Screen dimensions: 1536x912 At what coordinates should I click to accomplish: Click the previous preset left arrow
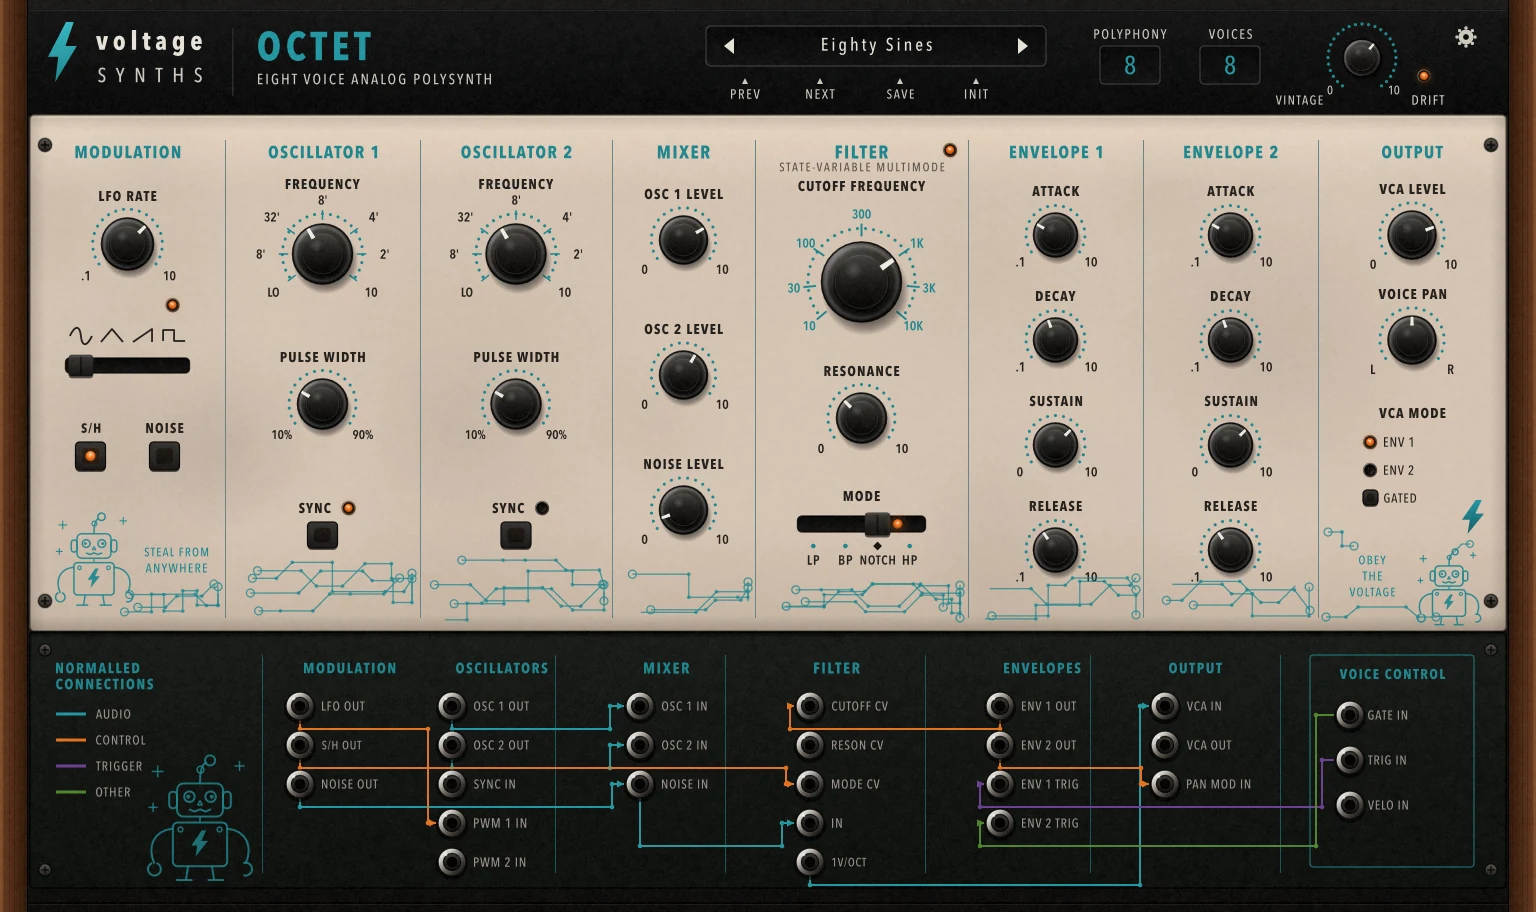[729, 46]
